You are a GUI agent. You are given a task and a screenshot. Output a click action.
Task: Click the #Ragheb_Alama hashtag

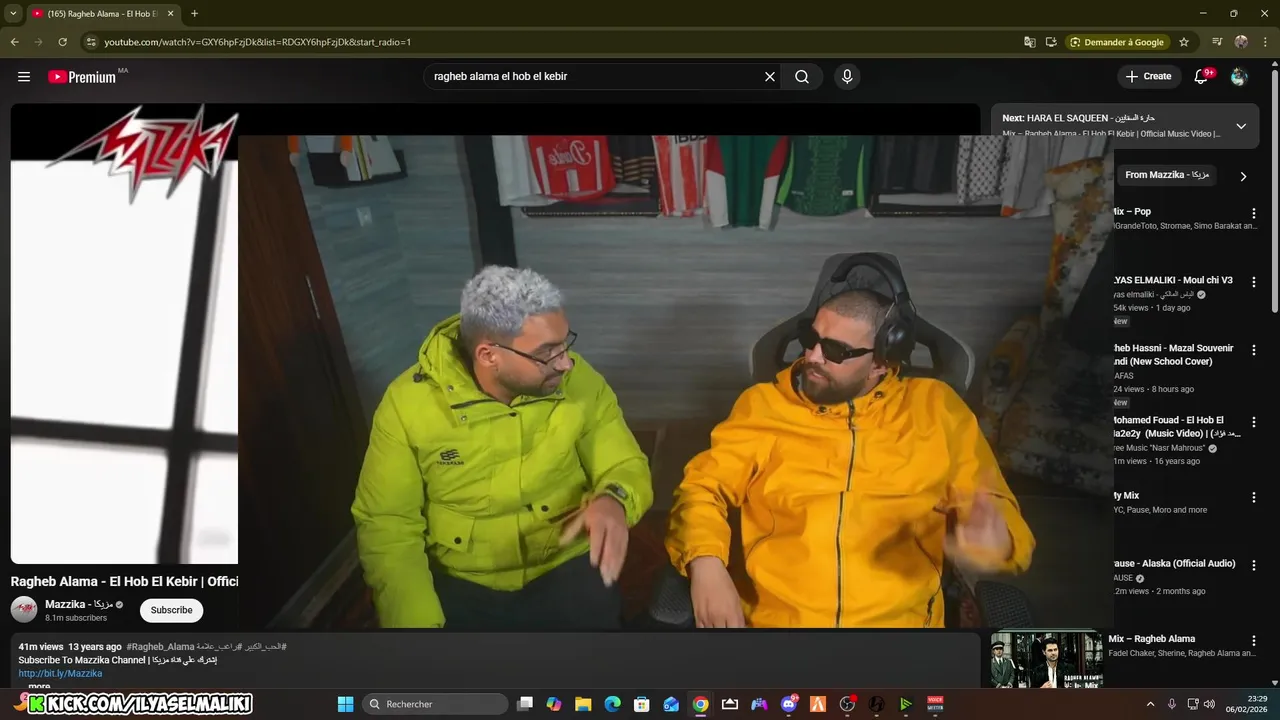point(160,647)
